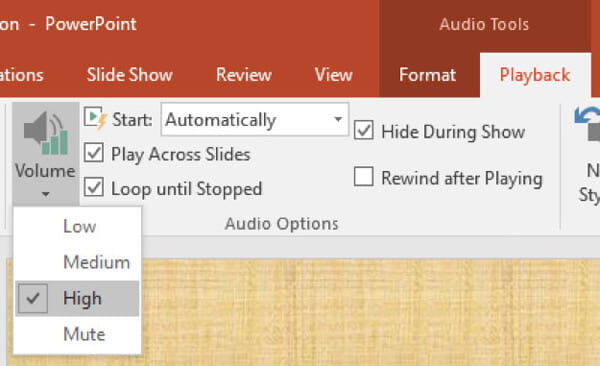Select Low volume option

77,226
